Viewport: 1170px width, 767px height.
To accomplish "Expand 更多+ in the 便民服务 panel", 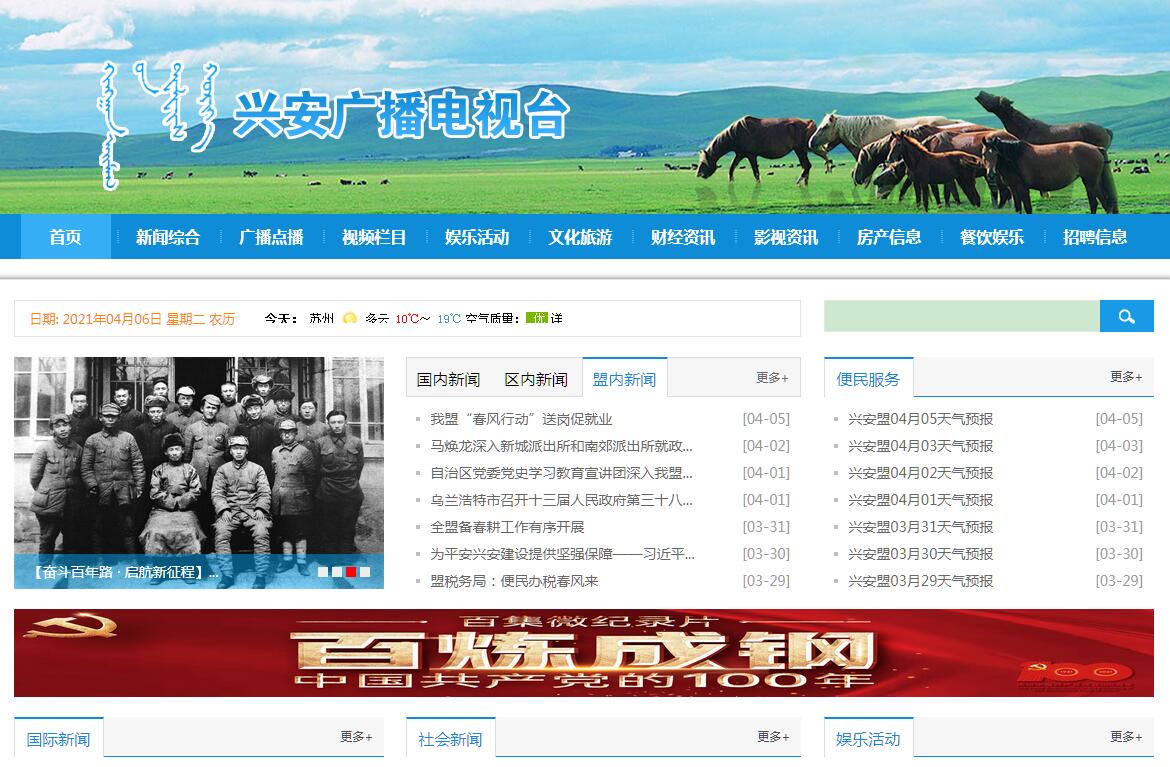I will tap(1125, 377).
